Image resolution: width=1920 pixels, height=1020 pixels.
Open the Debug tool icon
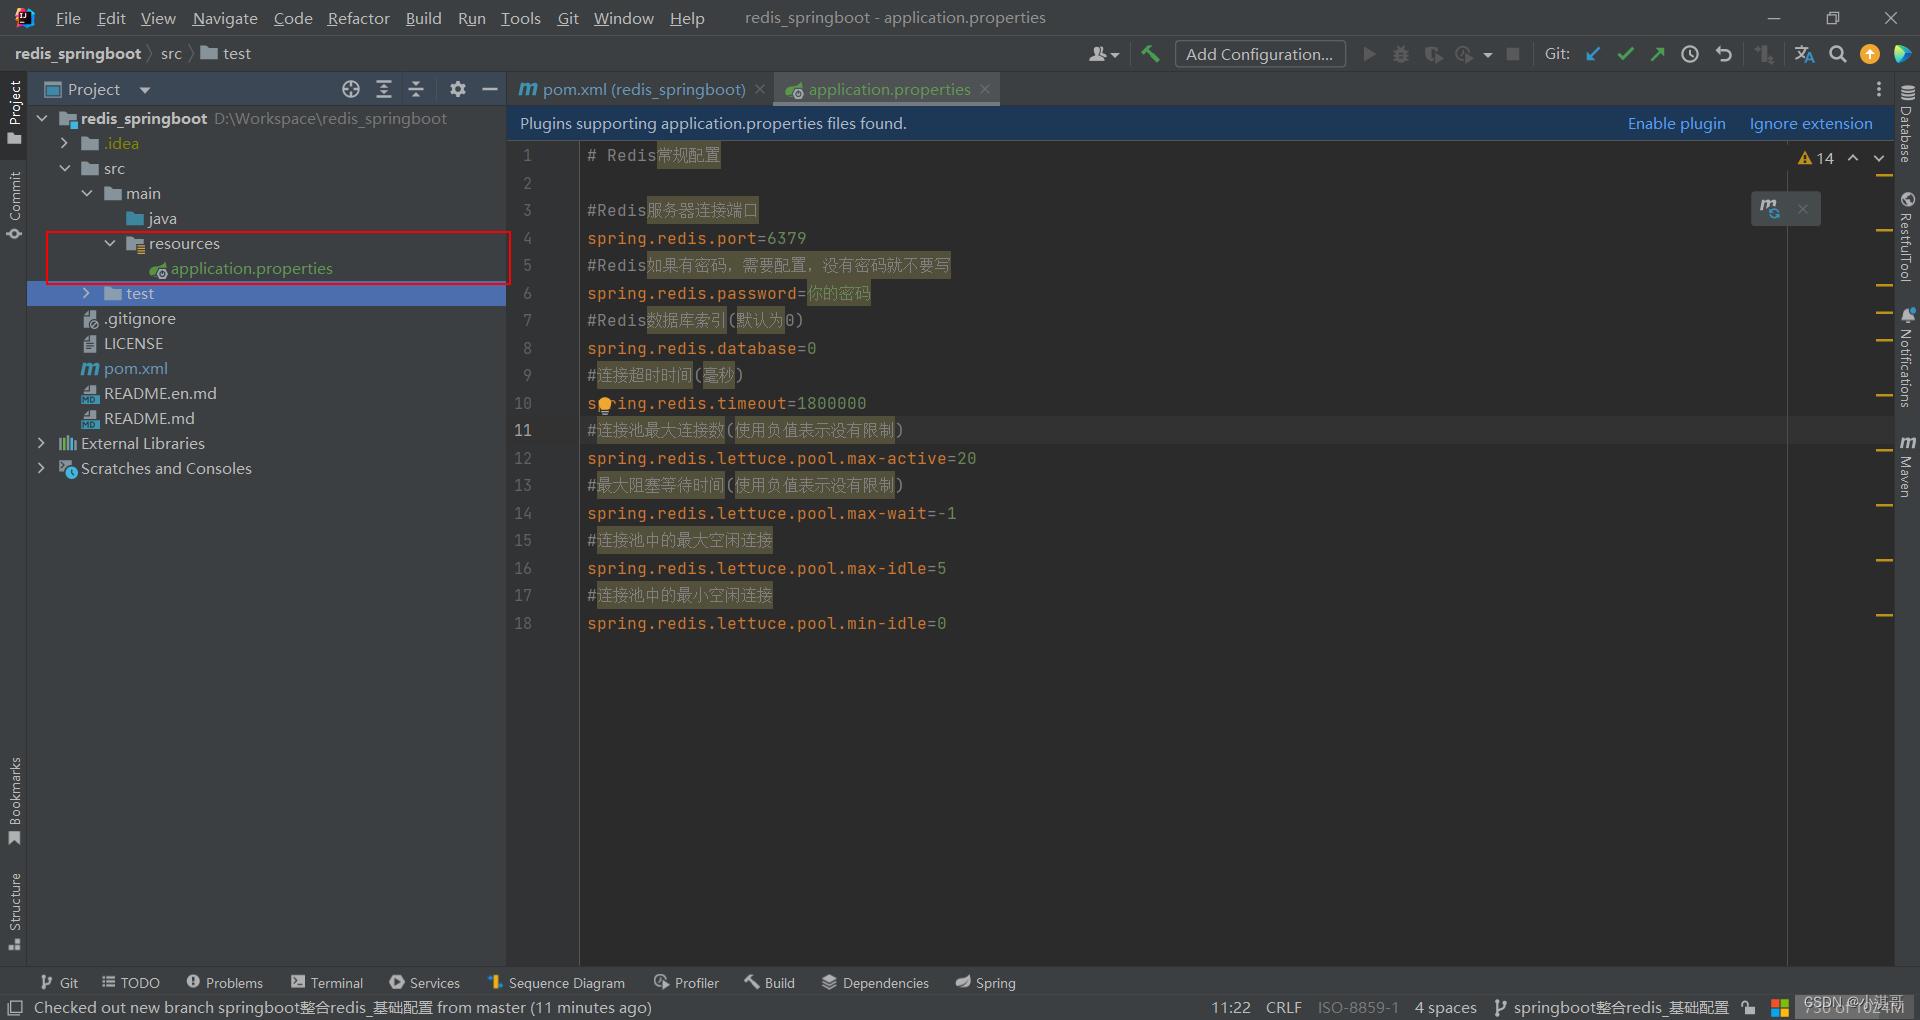[1401, 54]
